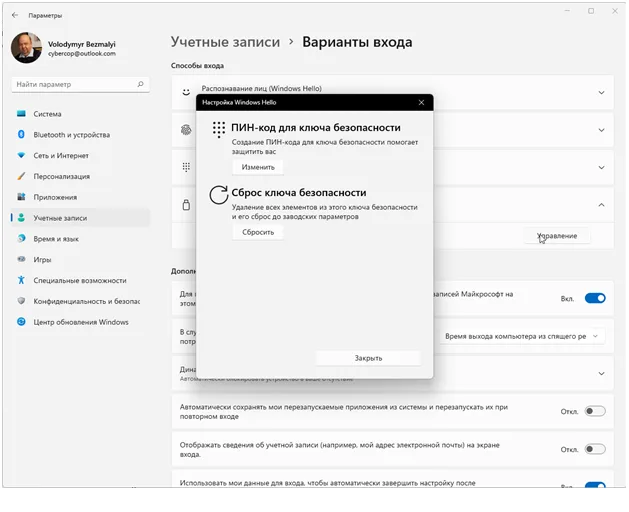Click the user profile avatar
The image size is (629, 512).
tap(26, 48)
